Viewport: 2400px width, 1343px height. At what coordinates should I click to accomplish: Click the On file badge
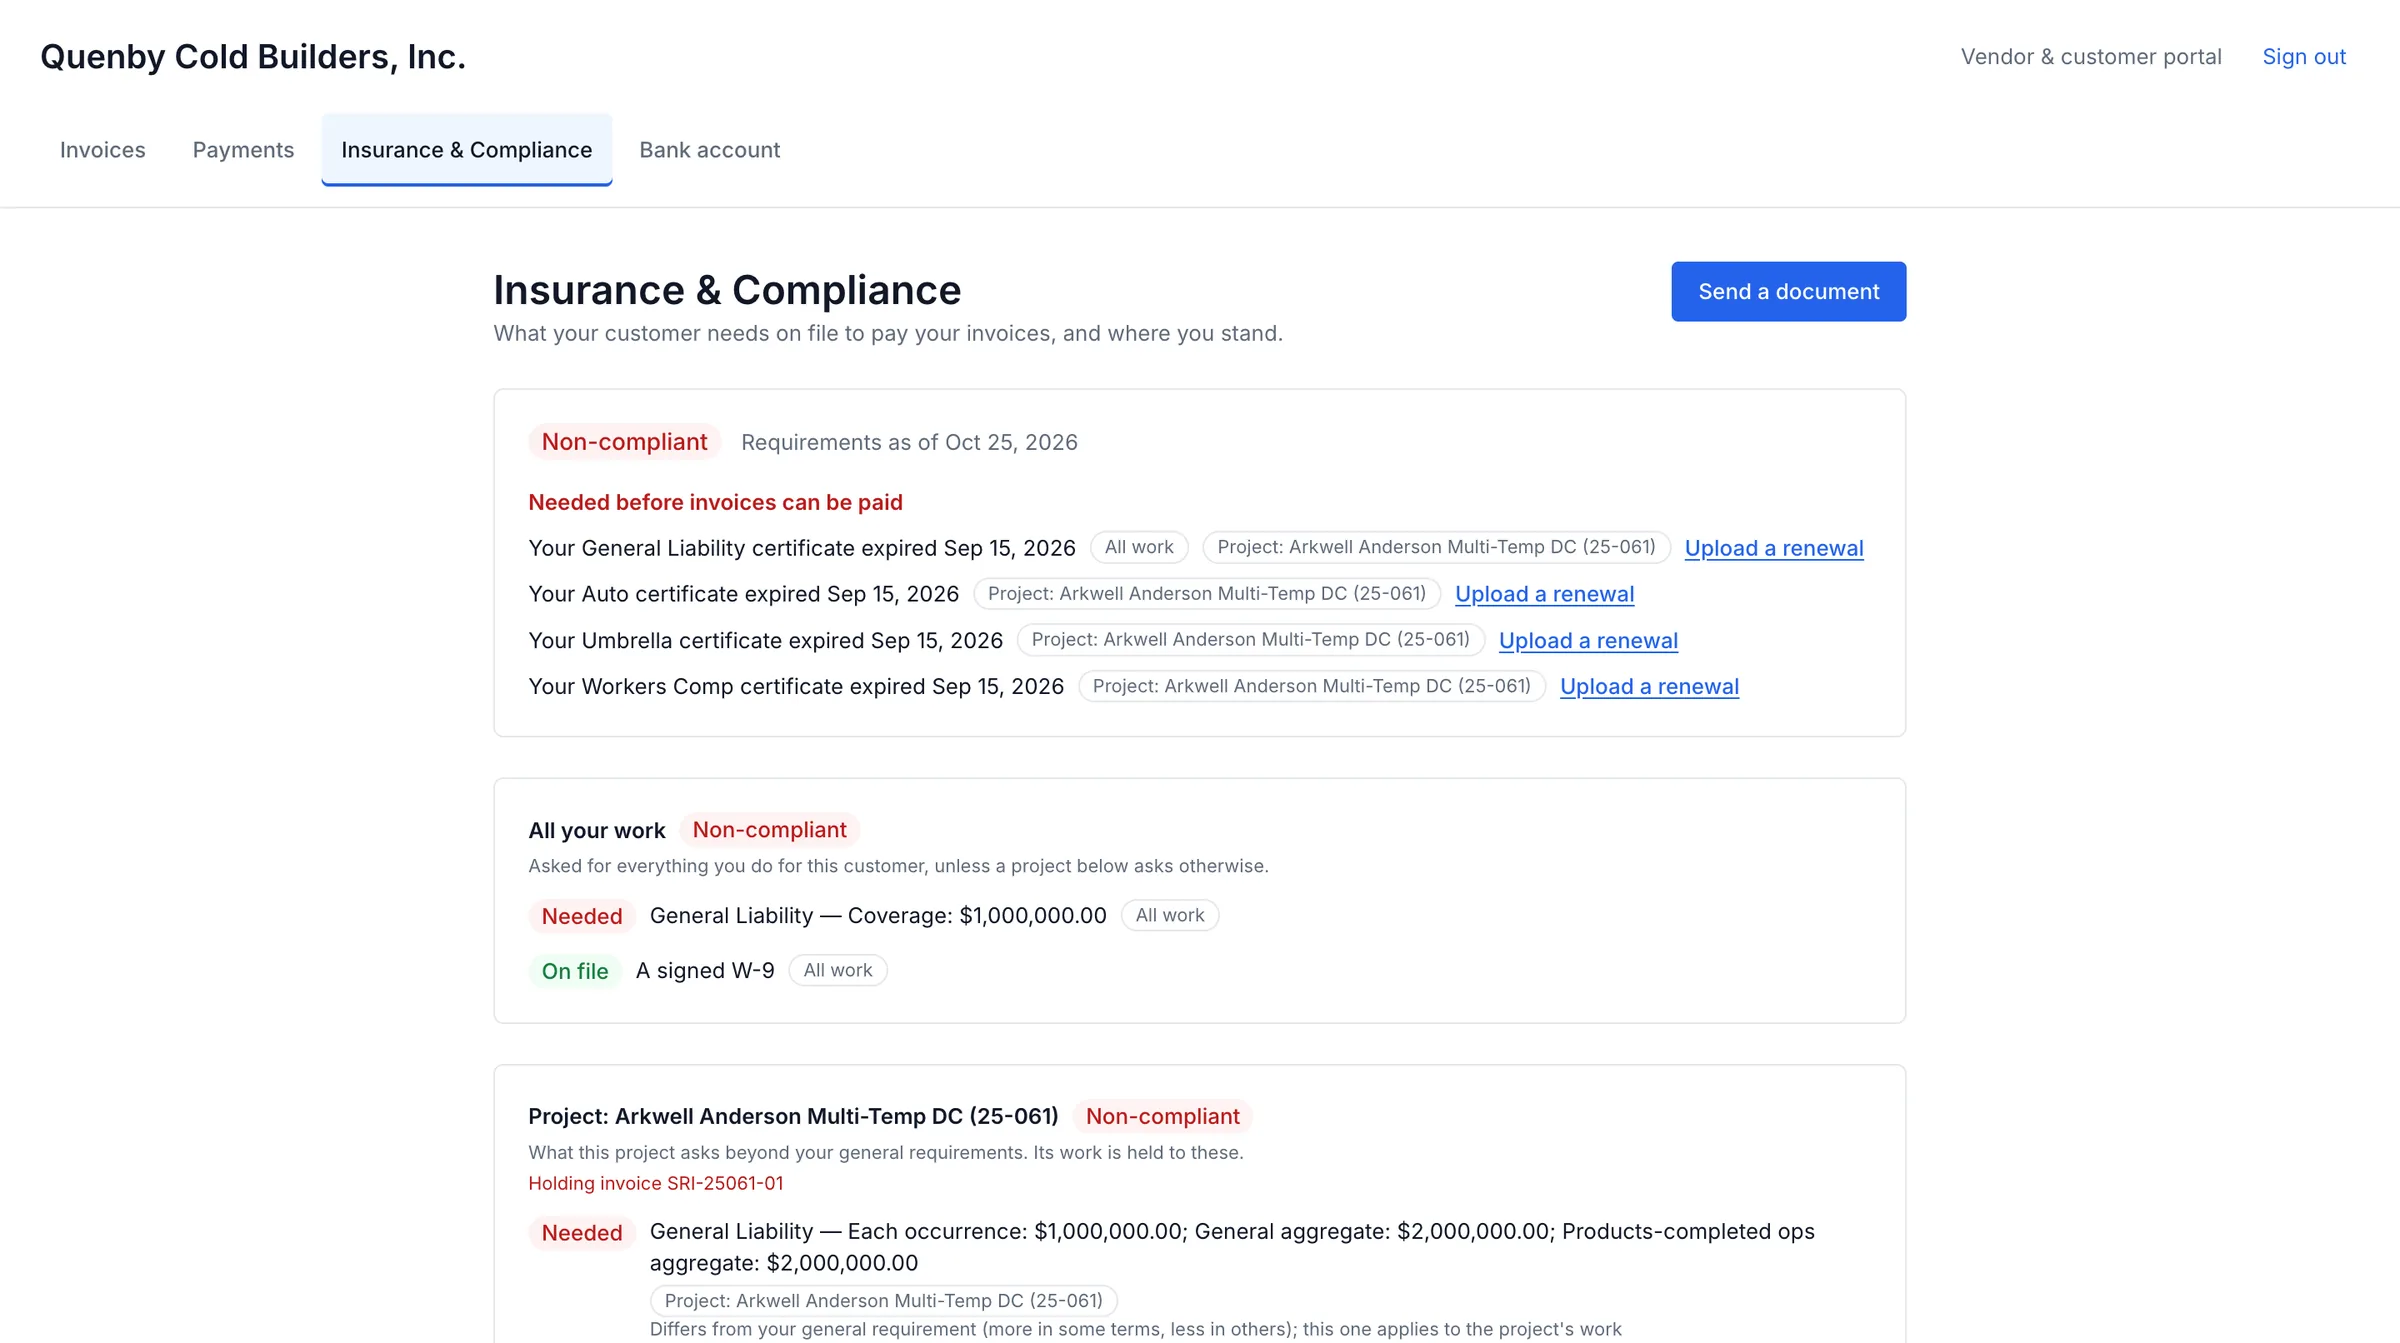coord(575,971)
